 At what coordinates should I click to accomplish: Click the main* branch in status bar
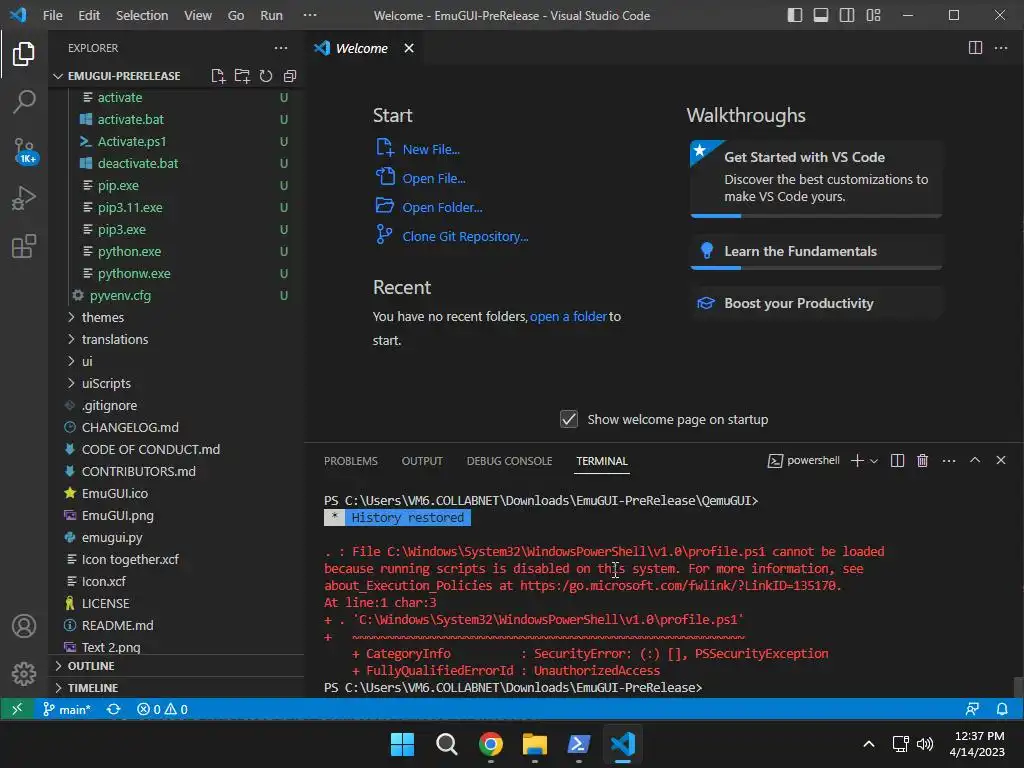coord(66,709)
